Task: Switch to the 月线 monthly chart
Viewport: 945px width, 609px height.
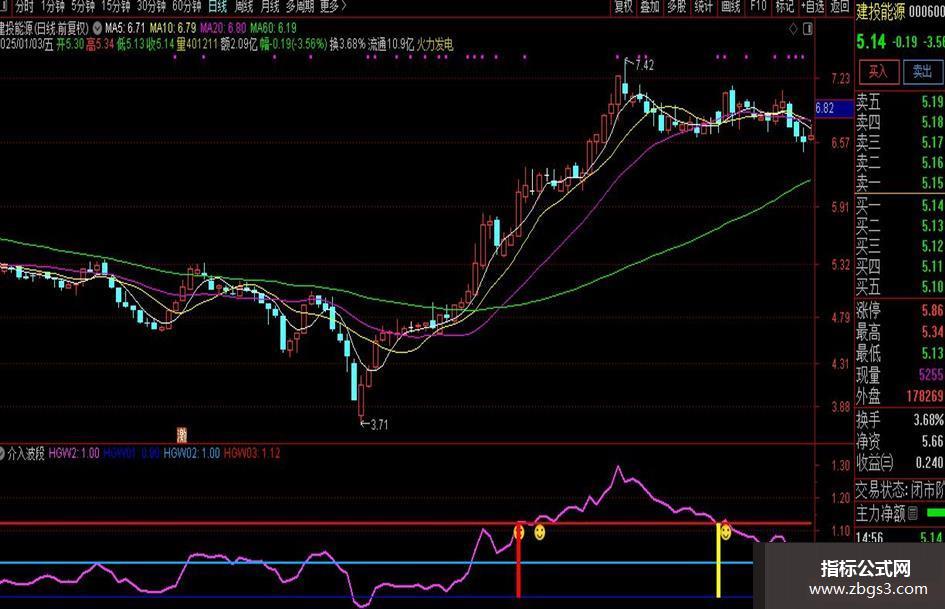Action: [x=269, y=7]
